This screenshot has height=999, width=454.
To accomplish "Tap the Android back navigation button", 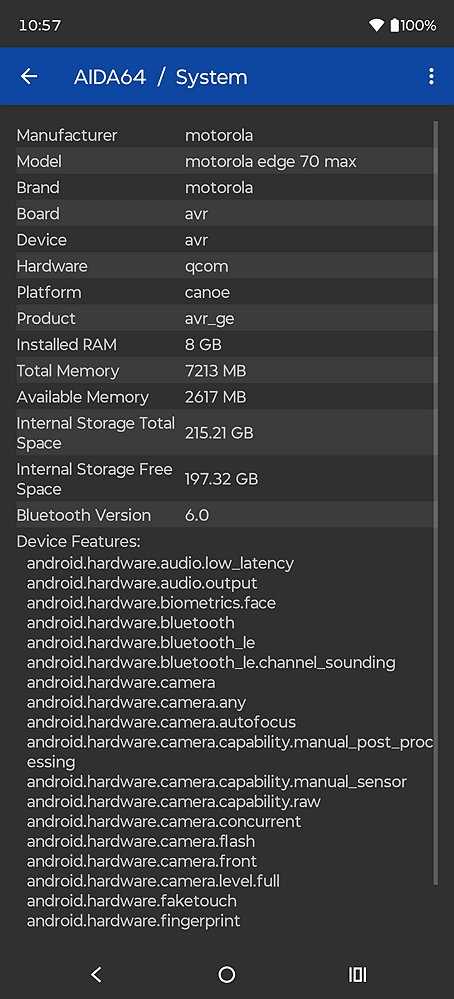I will (x=96, y=974).
